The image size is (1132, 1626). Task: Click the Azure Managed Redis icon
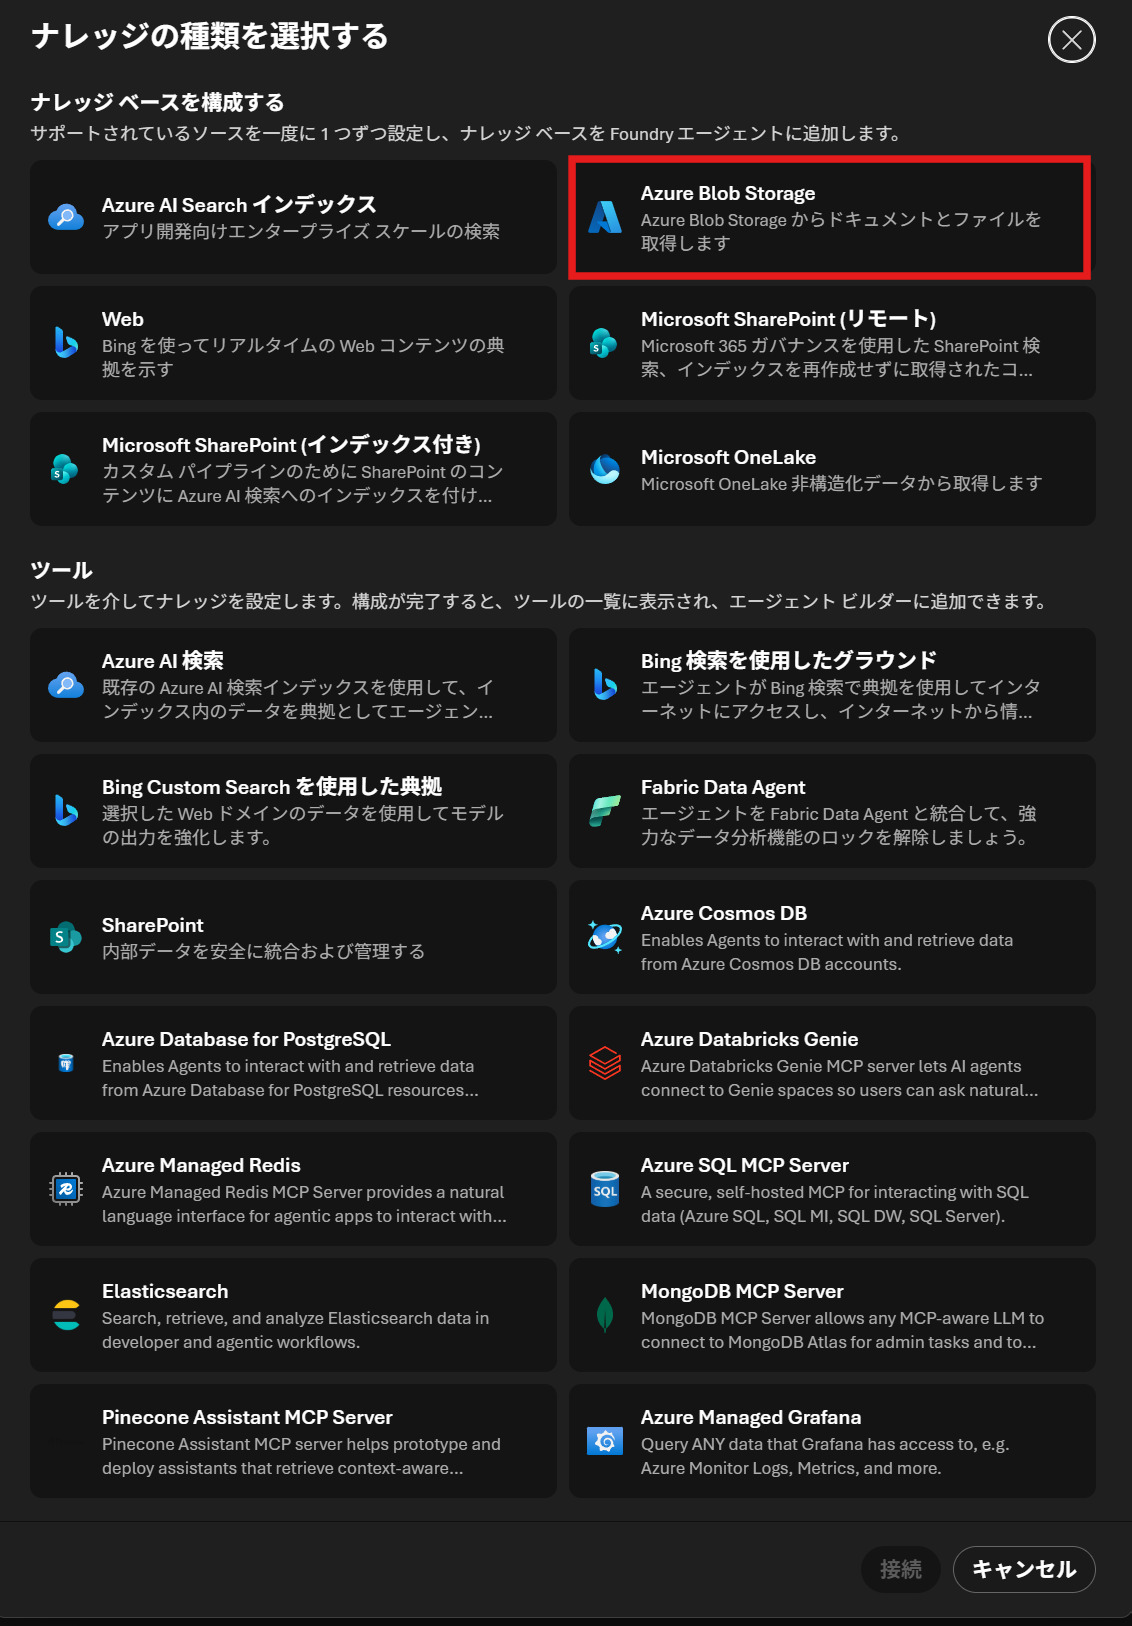(66, 1189)
